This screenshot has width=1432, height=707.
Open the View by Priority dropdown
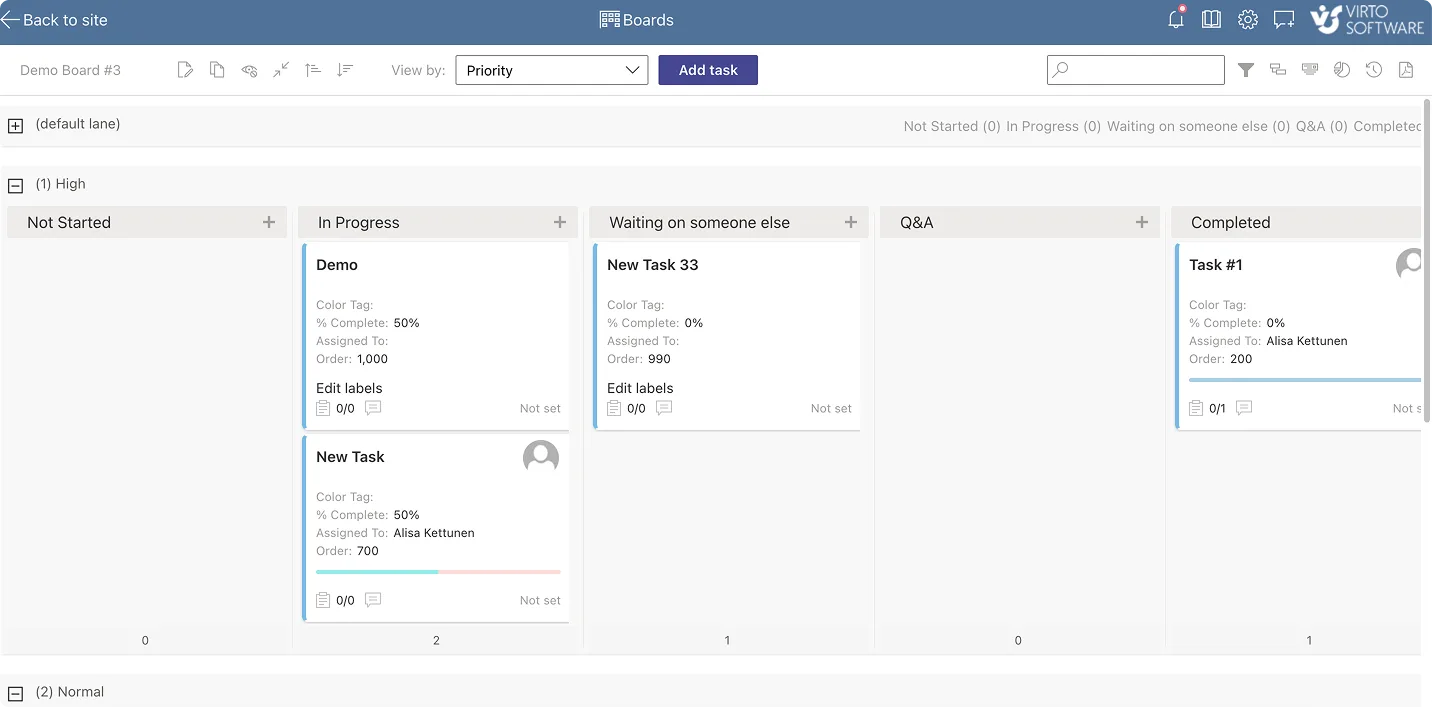pyautogui.click(x=552, y=70)
